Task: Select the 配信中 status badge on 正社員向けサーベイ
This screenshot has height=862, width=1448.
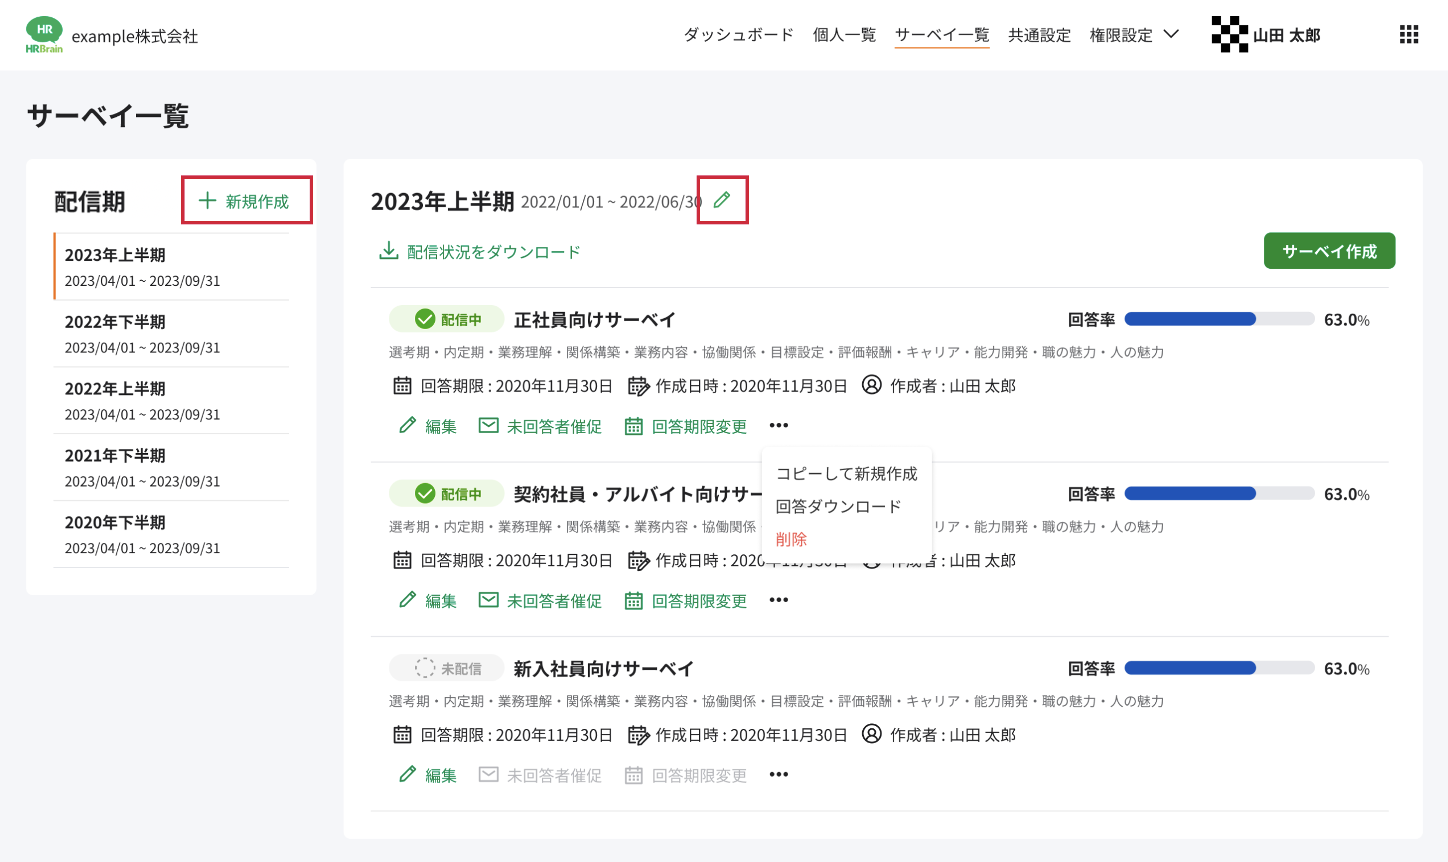Action: click(x=447, y=318)
